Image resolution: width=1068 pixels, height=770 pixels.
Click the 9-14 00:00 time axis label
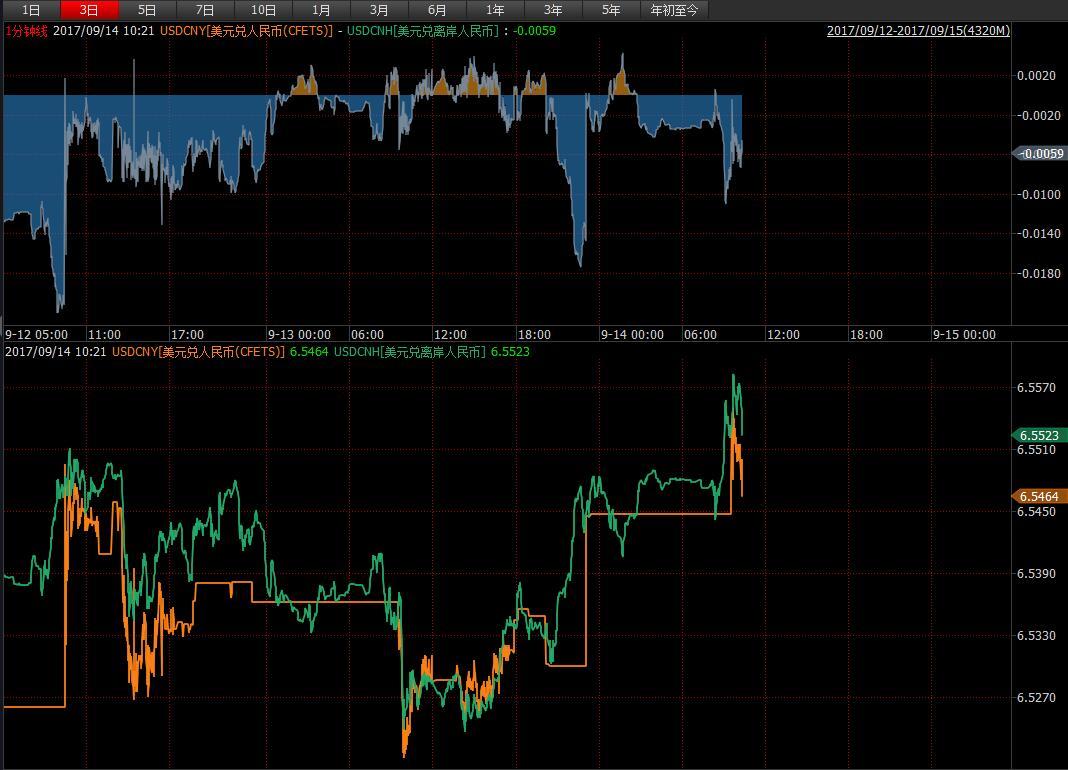point(632,335)
